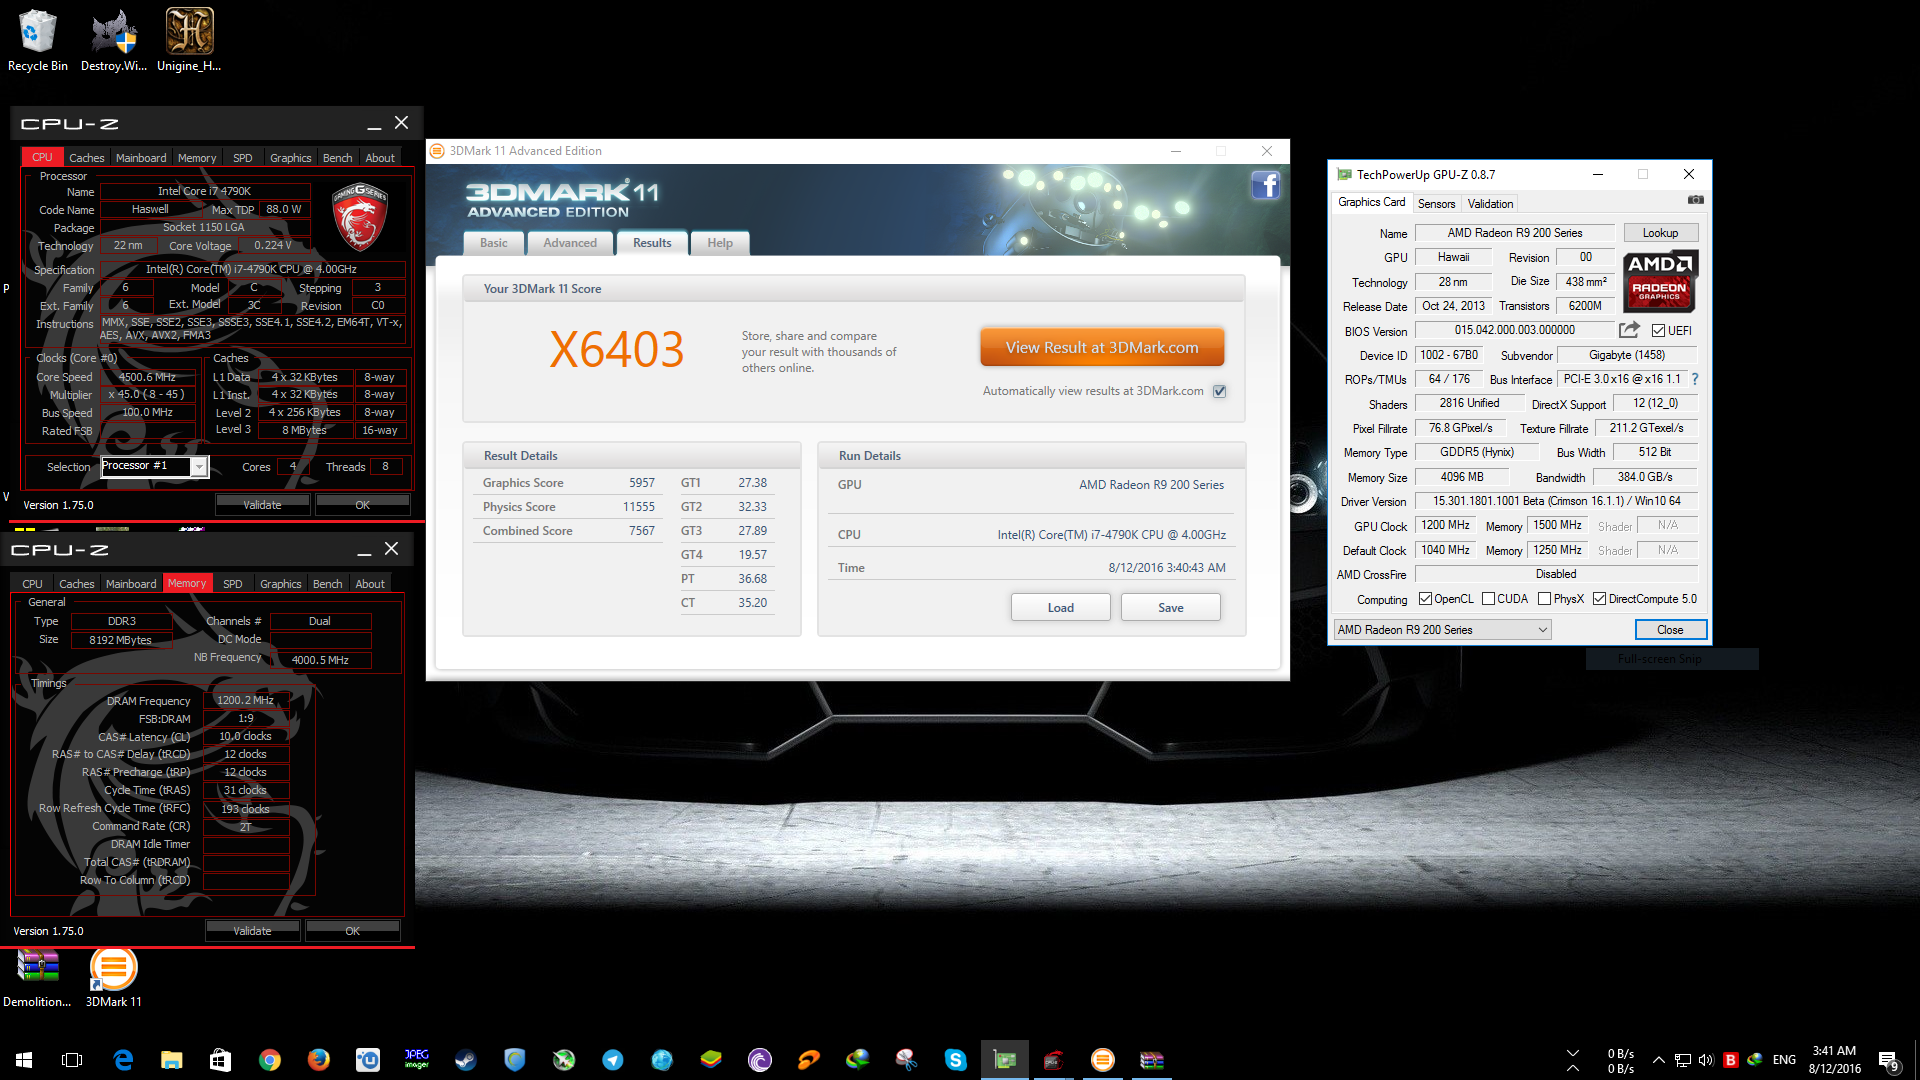Screen dimensions: 1920x1080
Task: Switch to the Basic tab in 3DMark 11
Action: pyautogui.click(x=493, y=243)
